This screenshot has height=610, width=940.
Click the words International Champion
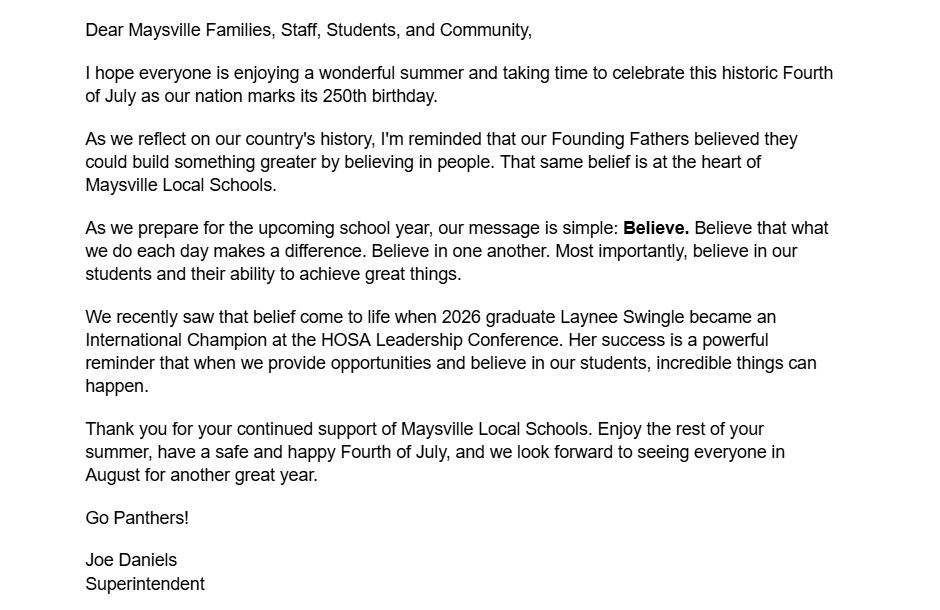pos(176,340)
